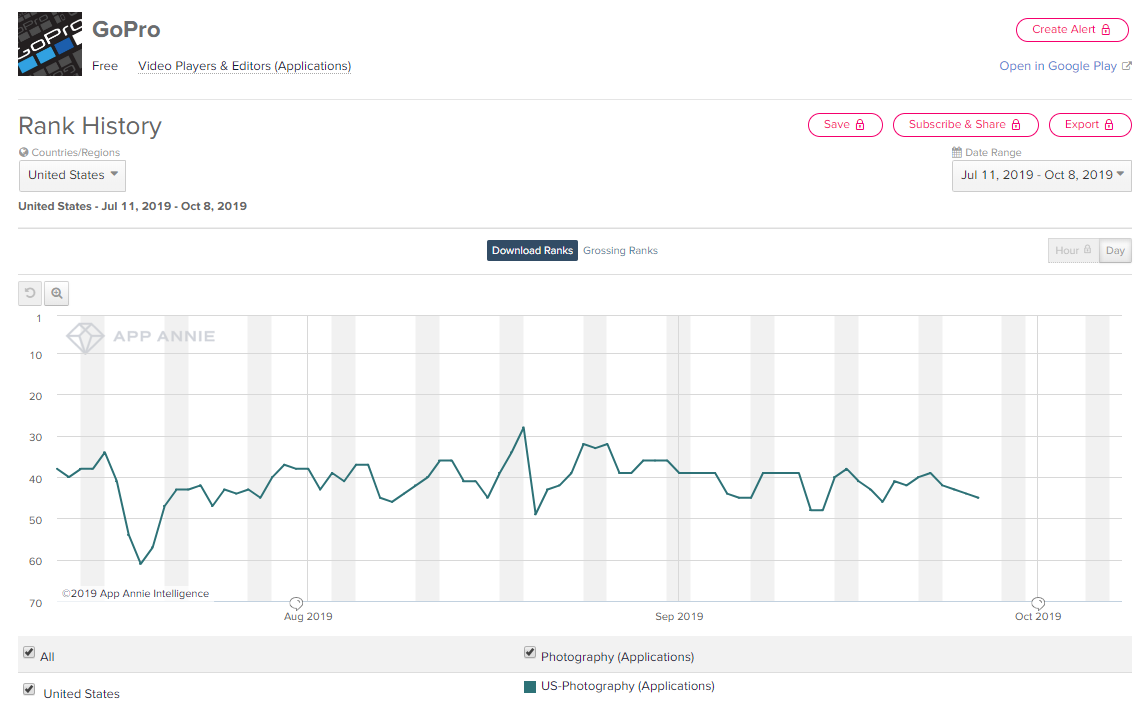Click the lock icon on Subscribe & Share
This screenshot has height=705, width=1146.
point(1016,125)
